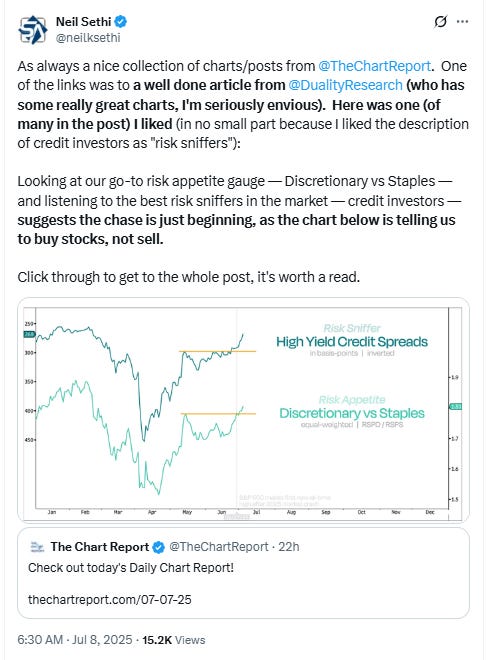This screenshot has height=660, width=491.
Task: Click the @neilksethi handle
Action: (x=88, y=38)
